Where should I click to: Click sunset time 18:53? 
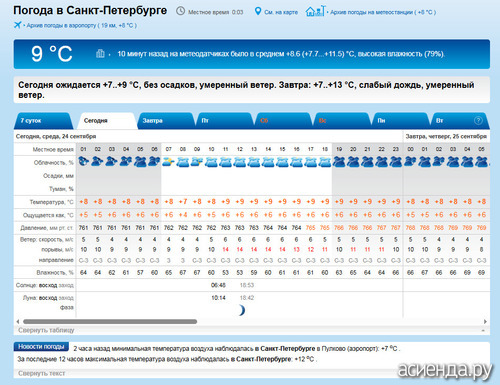click(x=247, y=285)
